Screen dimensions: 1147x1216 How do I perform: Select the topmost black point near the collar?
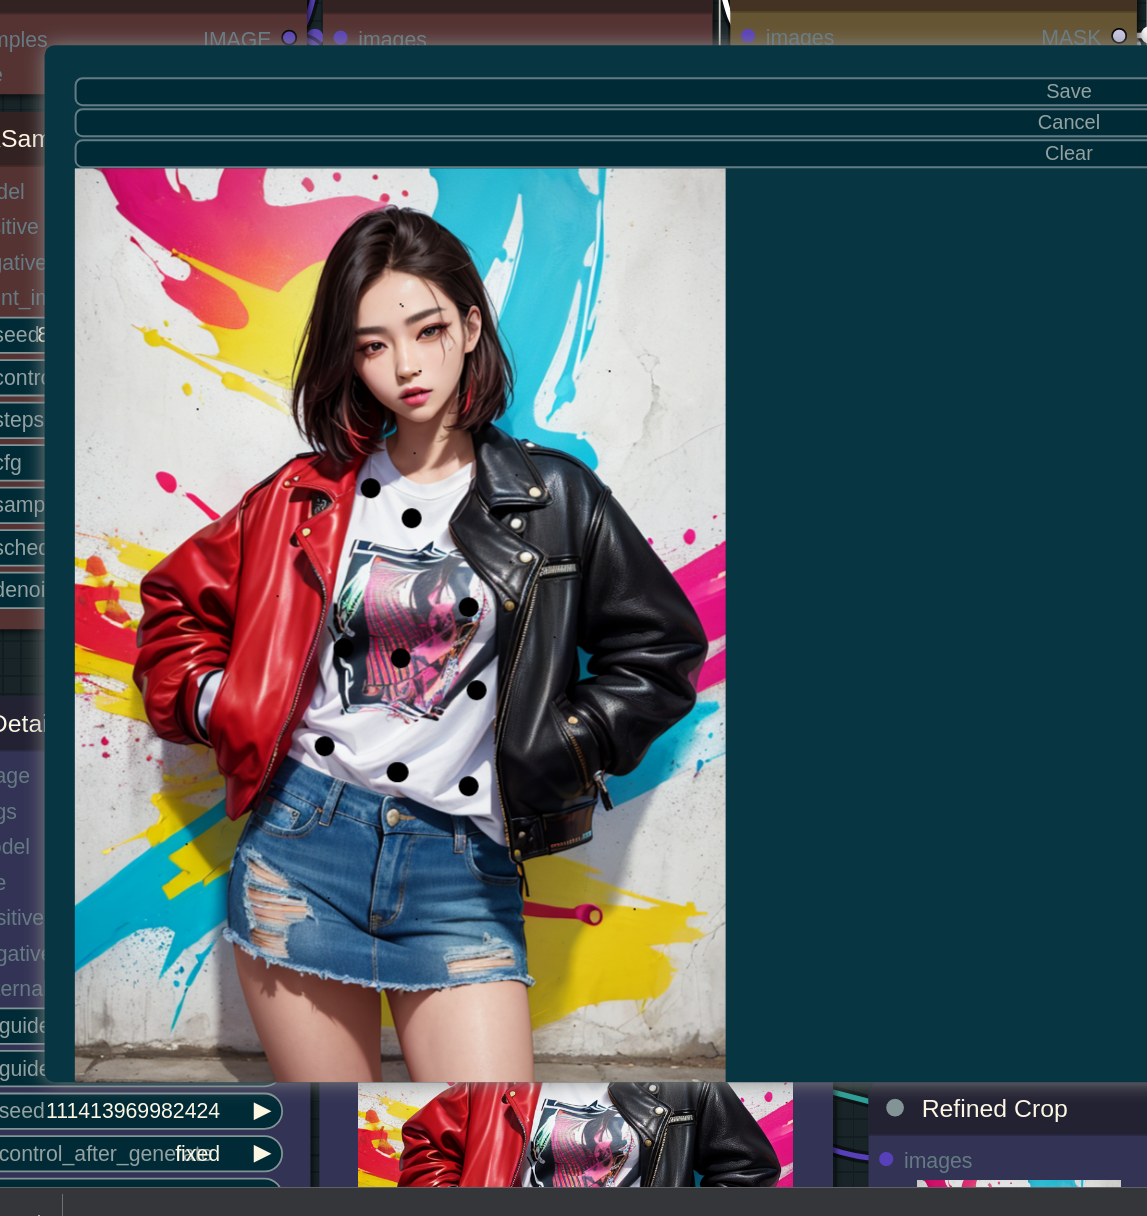point(371,488)
